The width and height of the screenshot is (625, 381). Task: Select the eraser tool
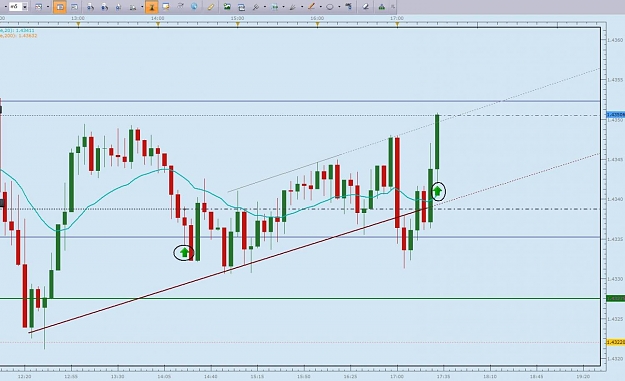point(365,6)
